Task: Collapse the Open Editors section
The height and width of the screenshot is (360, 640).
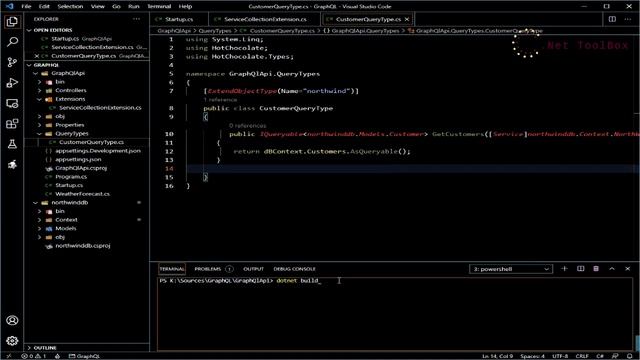Action: (x=29, y=30)
